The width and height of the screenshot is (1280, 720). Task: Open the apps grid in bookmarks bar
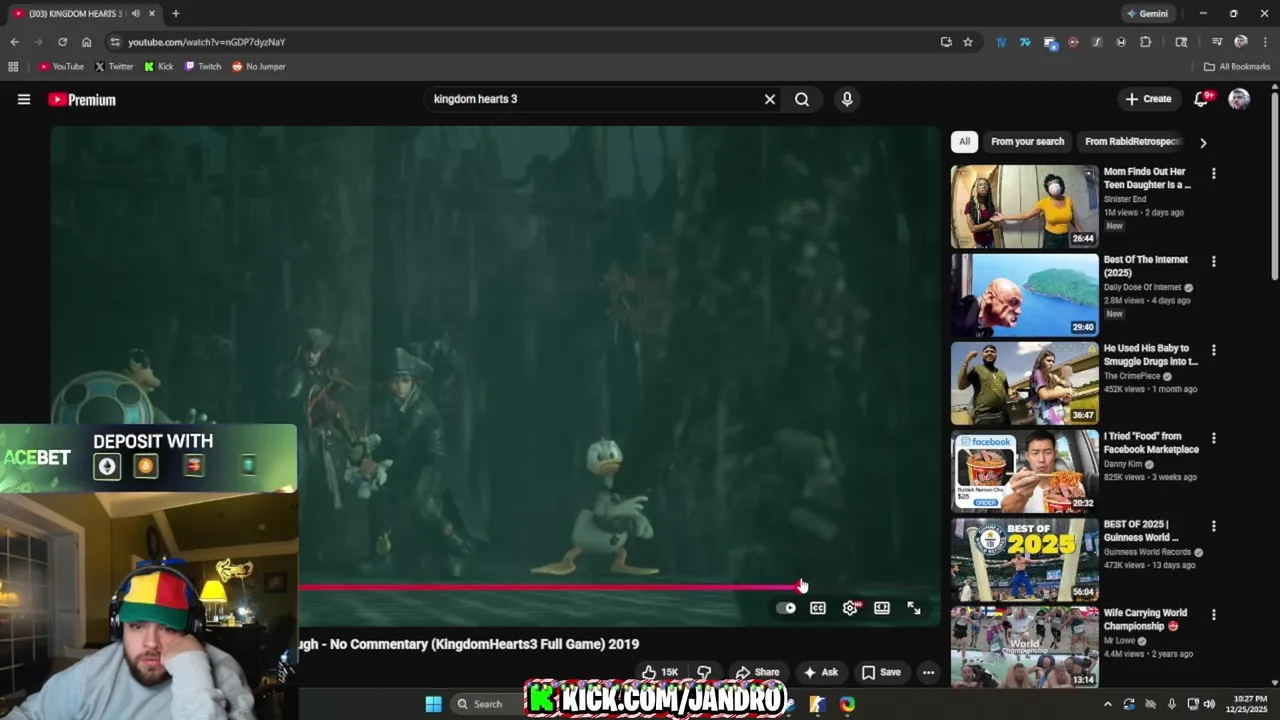13,67
